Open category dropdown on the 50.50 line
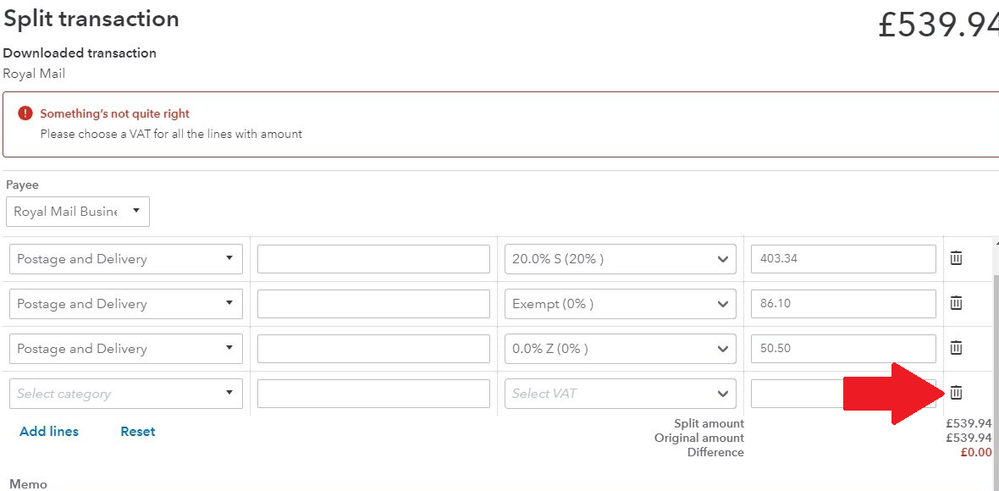Viewport: 999px width, 491px height. pos(125,349)
